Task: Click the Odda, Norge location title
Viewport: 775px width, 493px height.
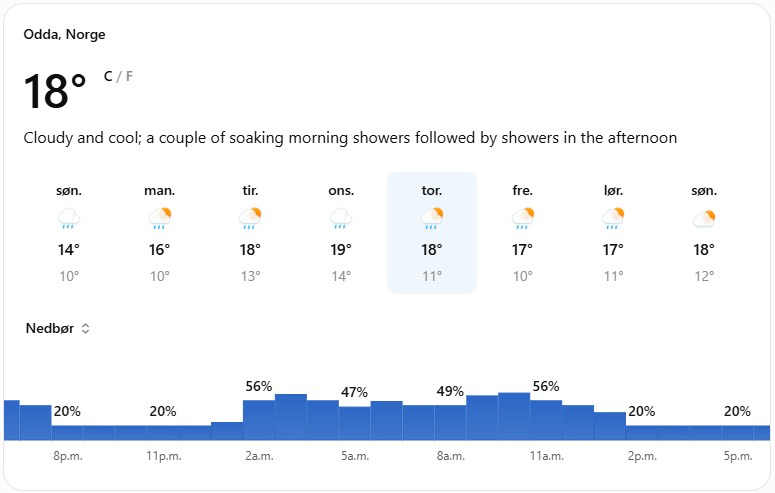Action: coord(64,35)
